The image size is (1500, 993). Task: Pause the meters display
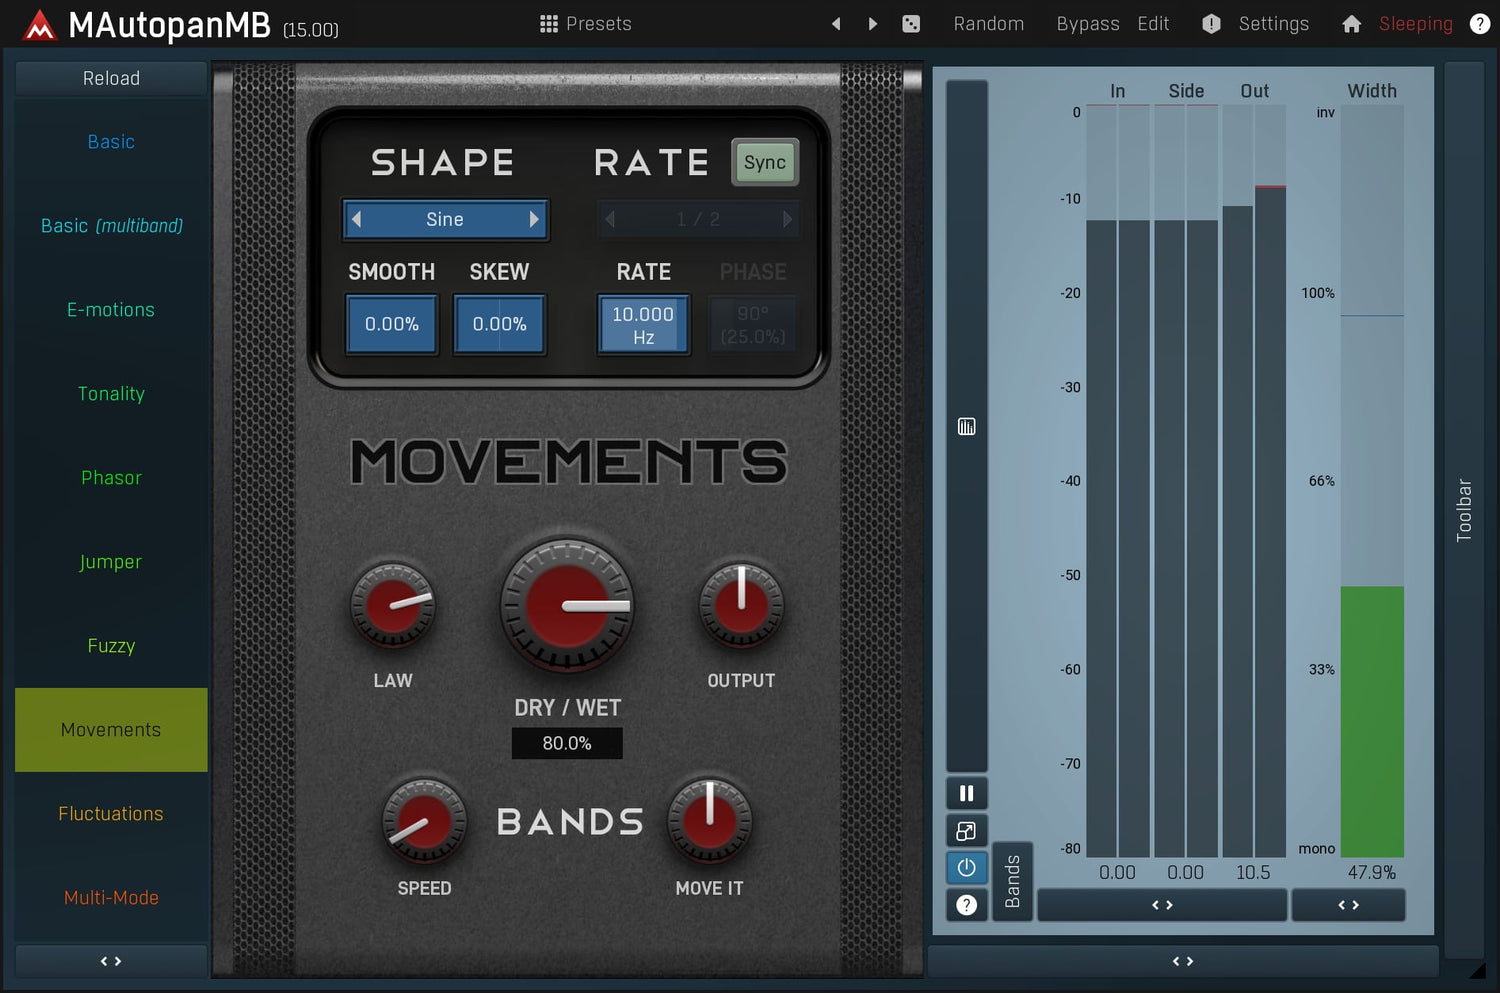pyautogui.click(x=966, y=793)
